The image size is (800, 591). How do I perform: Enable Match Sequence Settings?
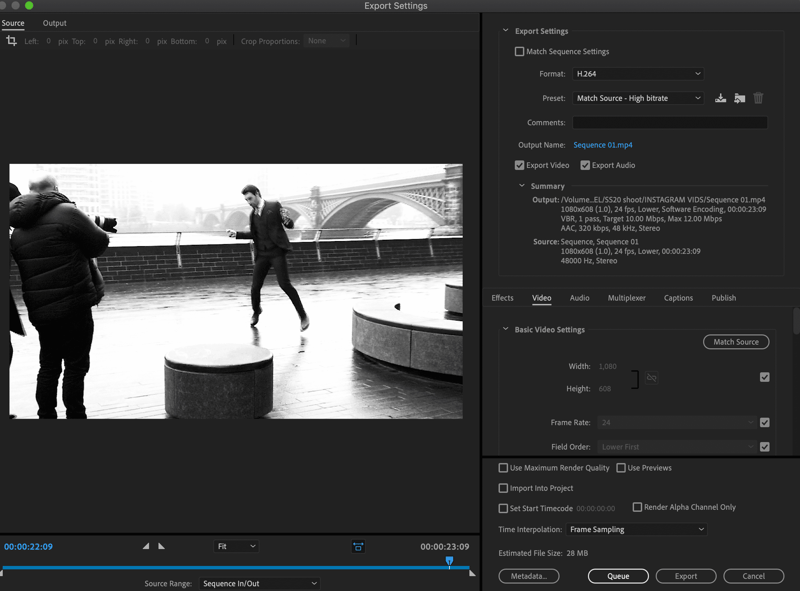(x=520, y=51)
